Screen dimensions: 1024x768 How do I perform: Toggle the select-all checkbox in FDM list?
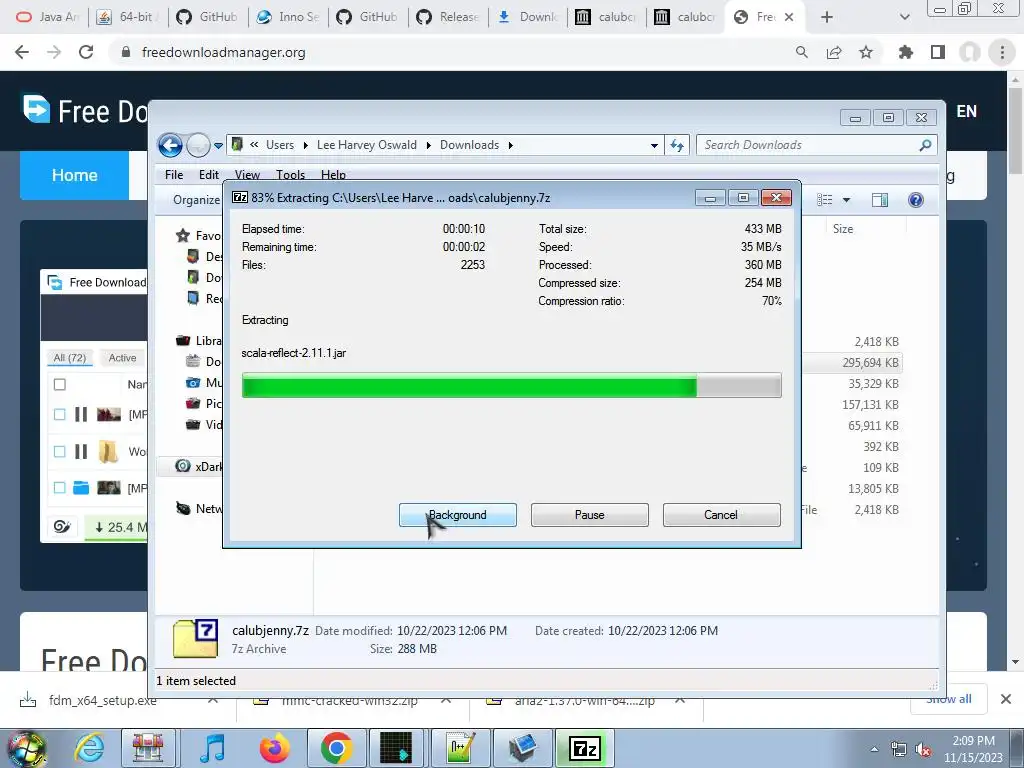pyautogui.click(x=59, y=384)
